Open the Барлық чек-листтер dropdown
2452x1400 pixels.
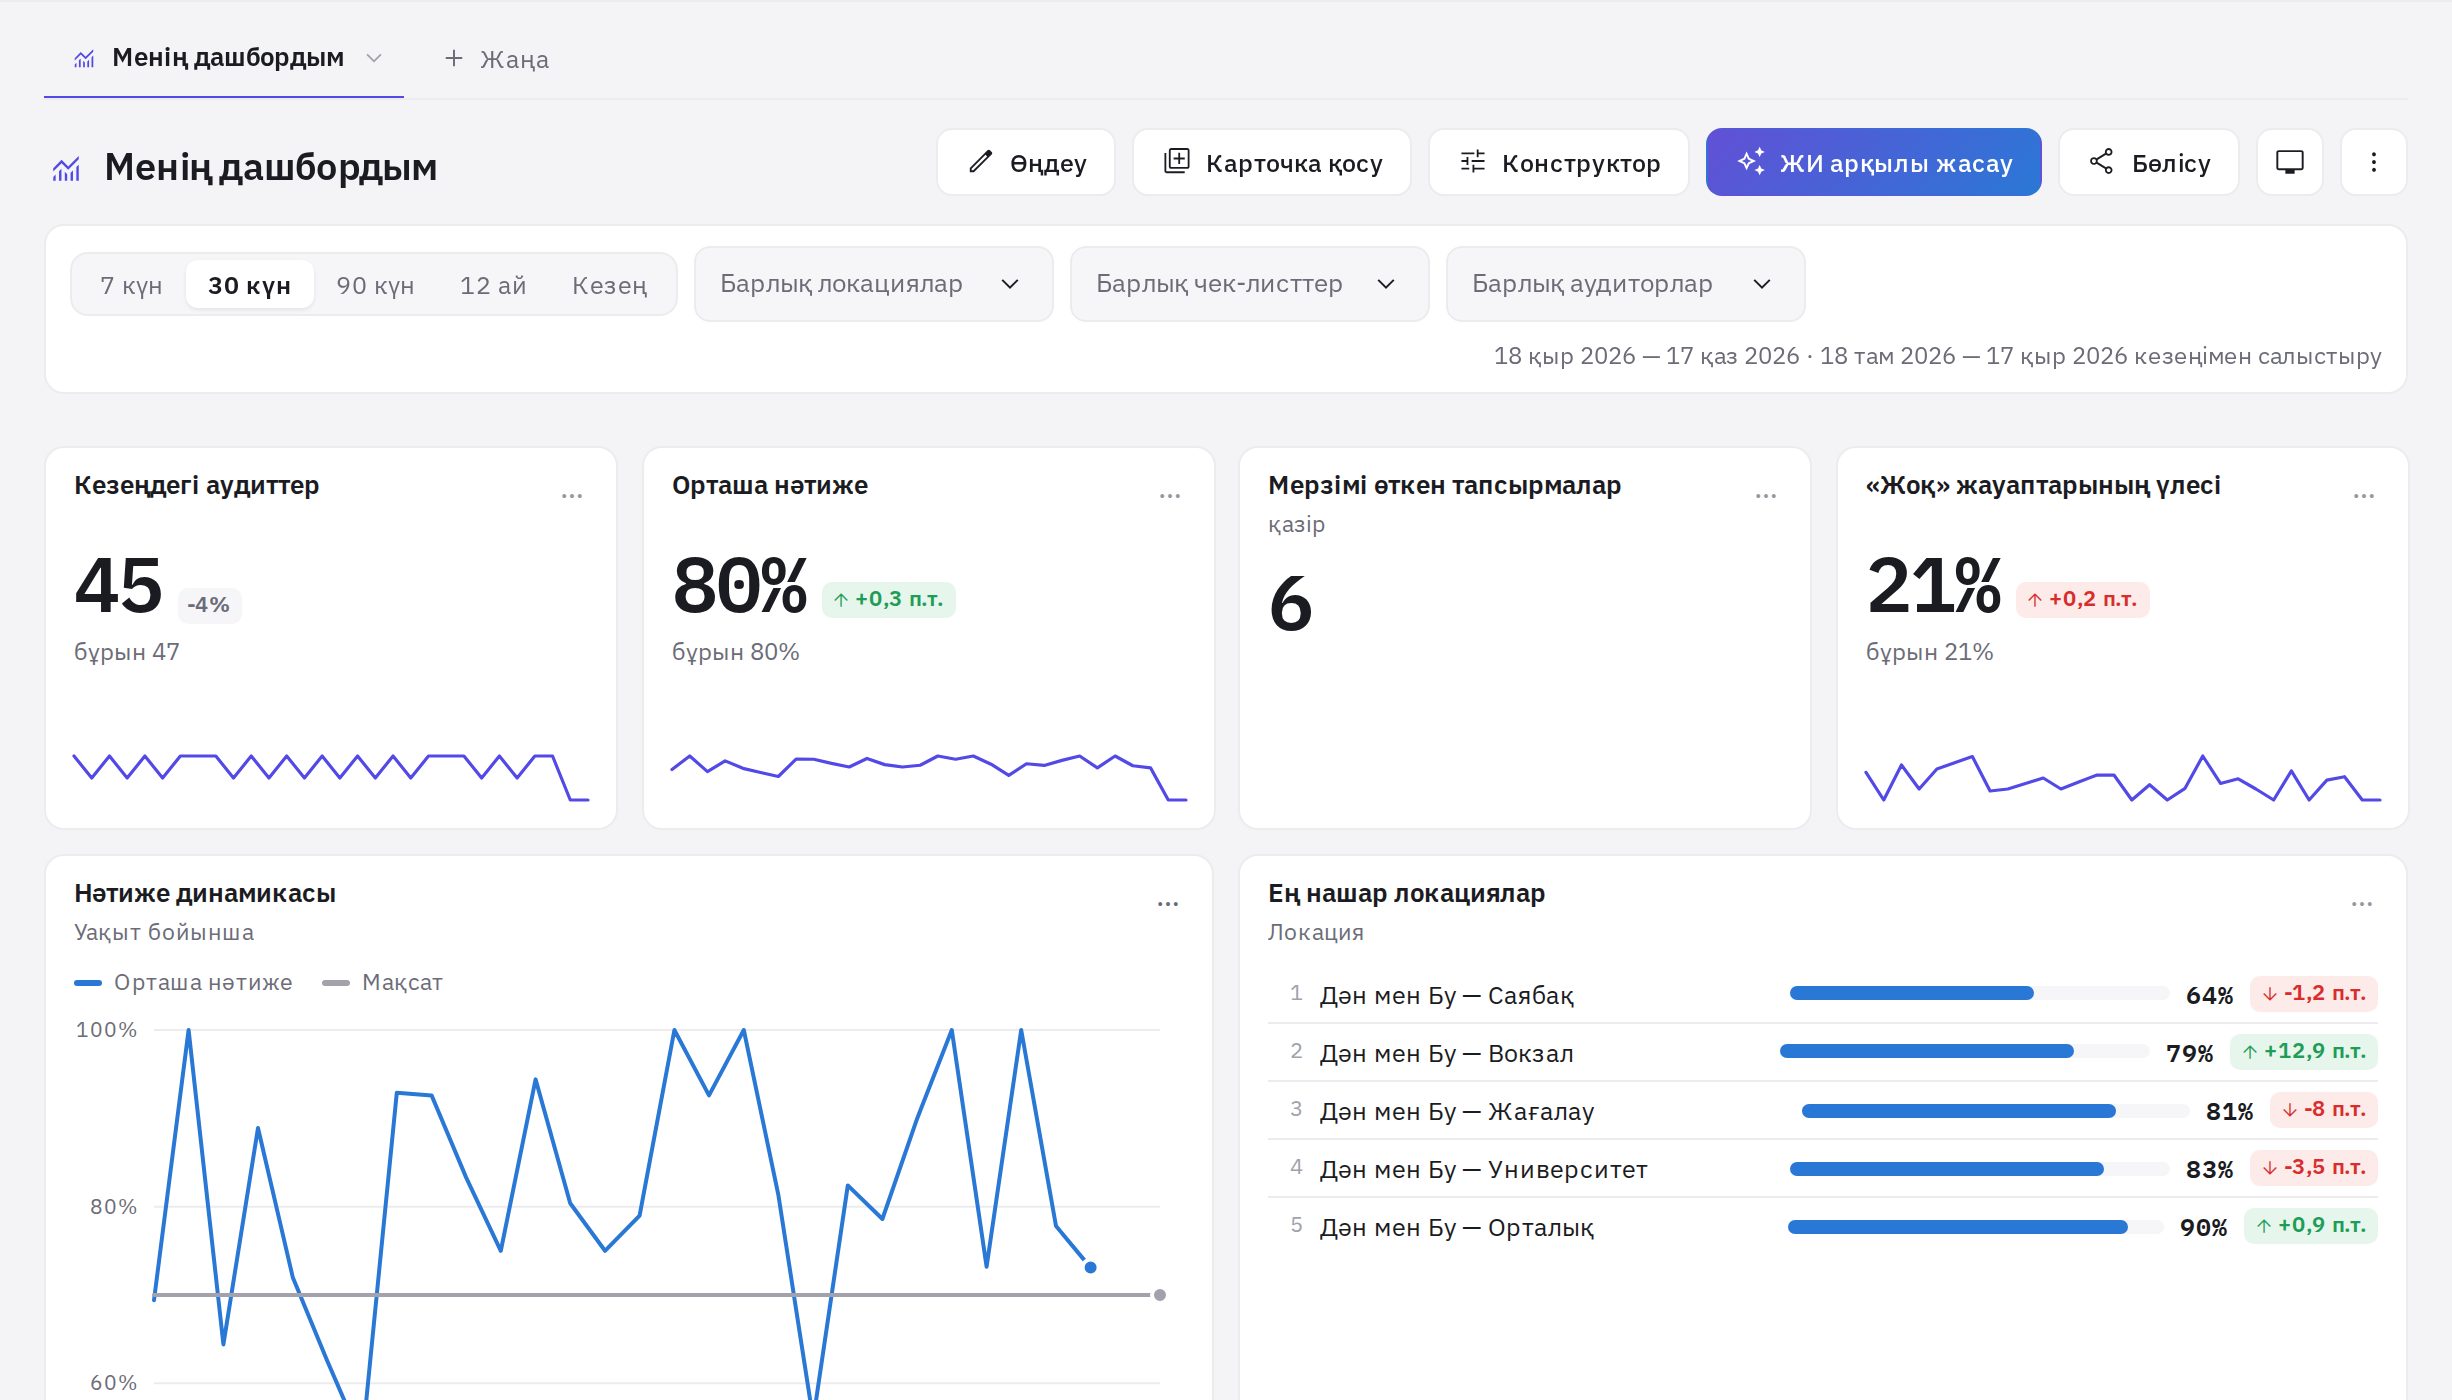point(1250,284)
